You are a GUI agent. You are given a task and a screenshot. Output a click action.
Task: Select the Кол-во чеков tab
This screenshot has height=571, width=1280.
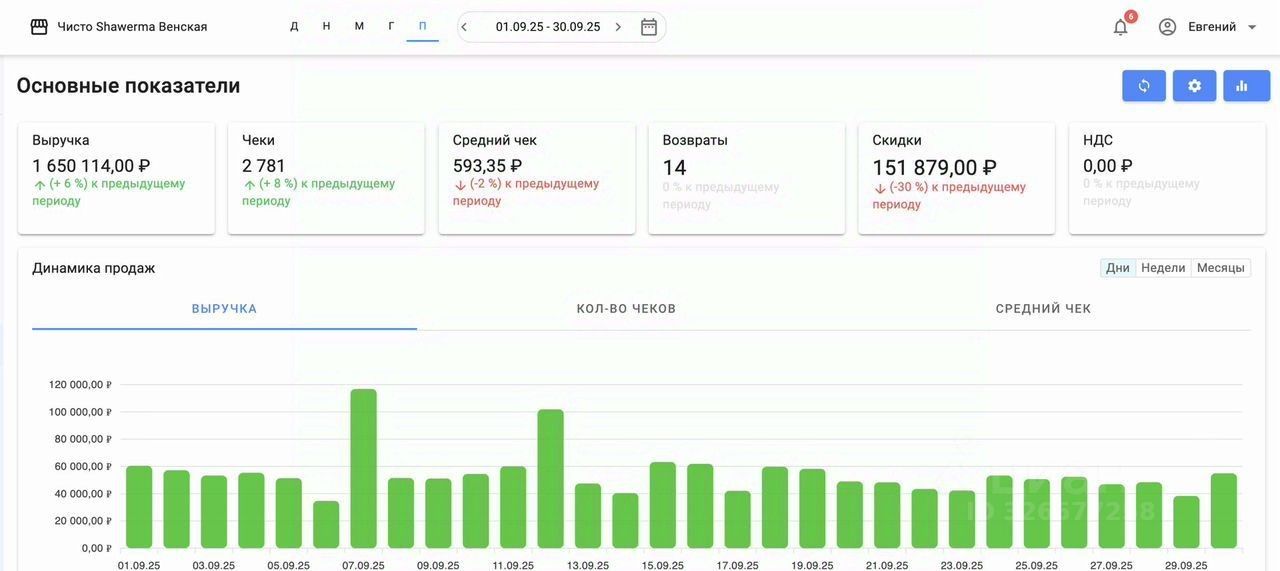coord(626,309)
